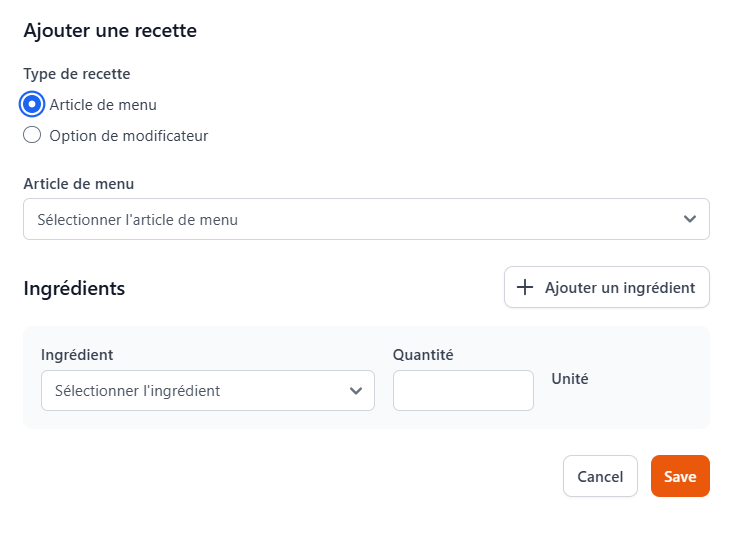The height and width of the screenshot is (536, 732).
Task: Click the "Ingrédients" section heading
Action: coord(74,289)
